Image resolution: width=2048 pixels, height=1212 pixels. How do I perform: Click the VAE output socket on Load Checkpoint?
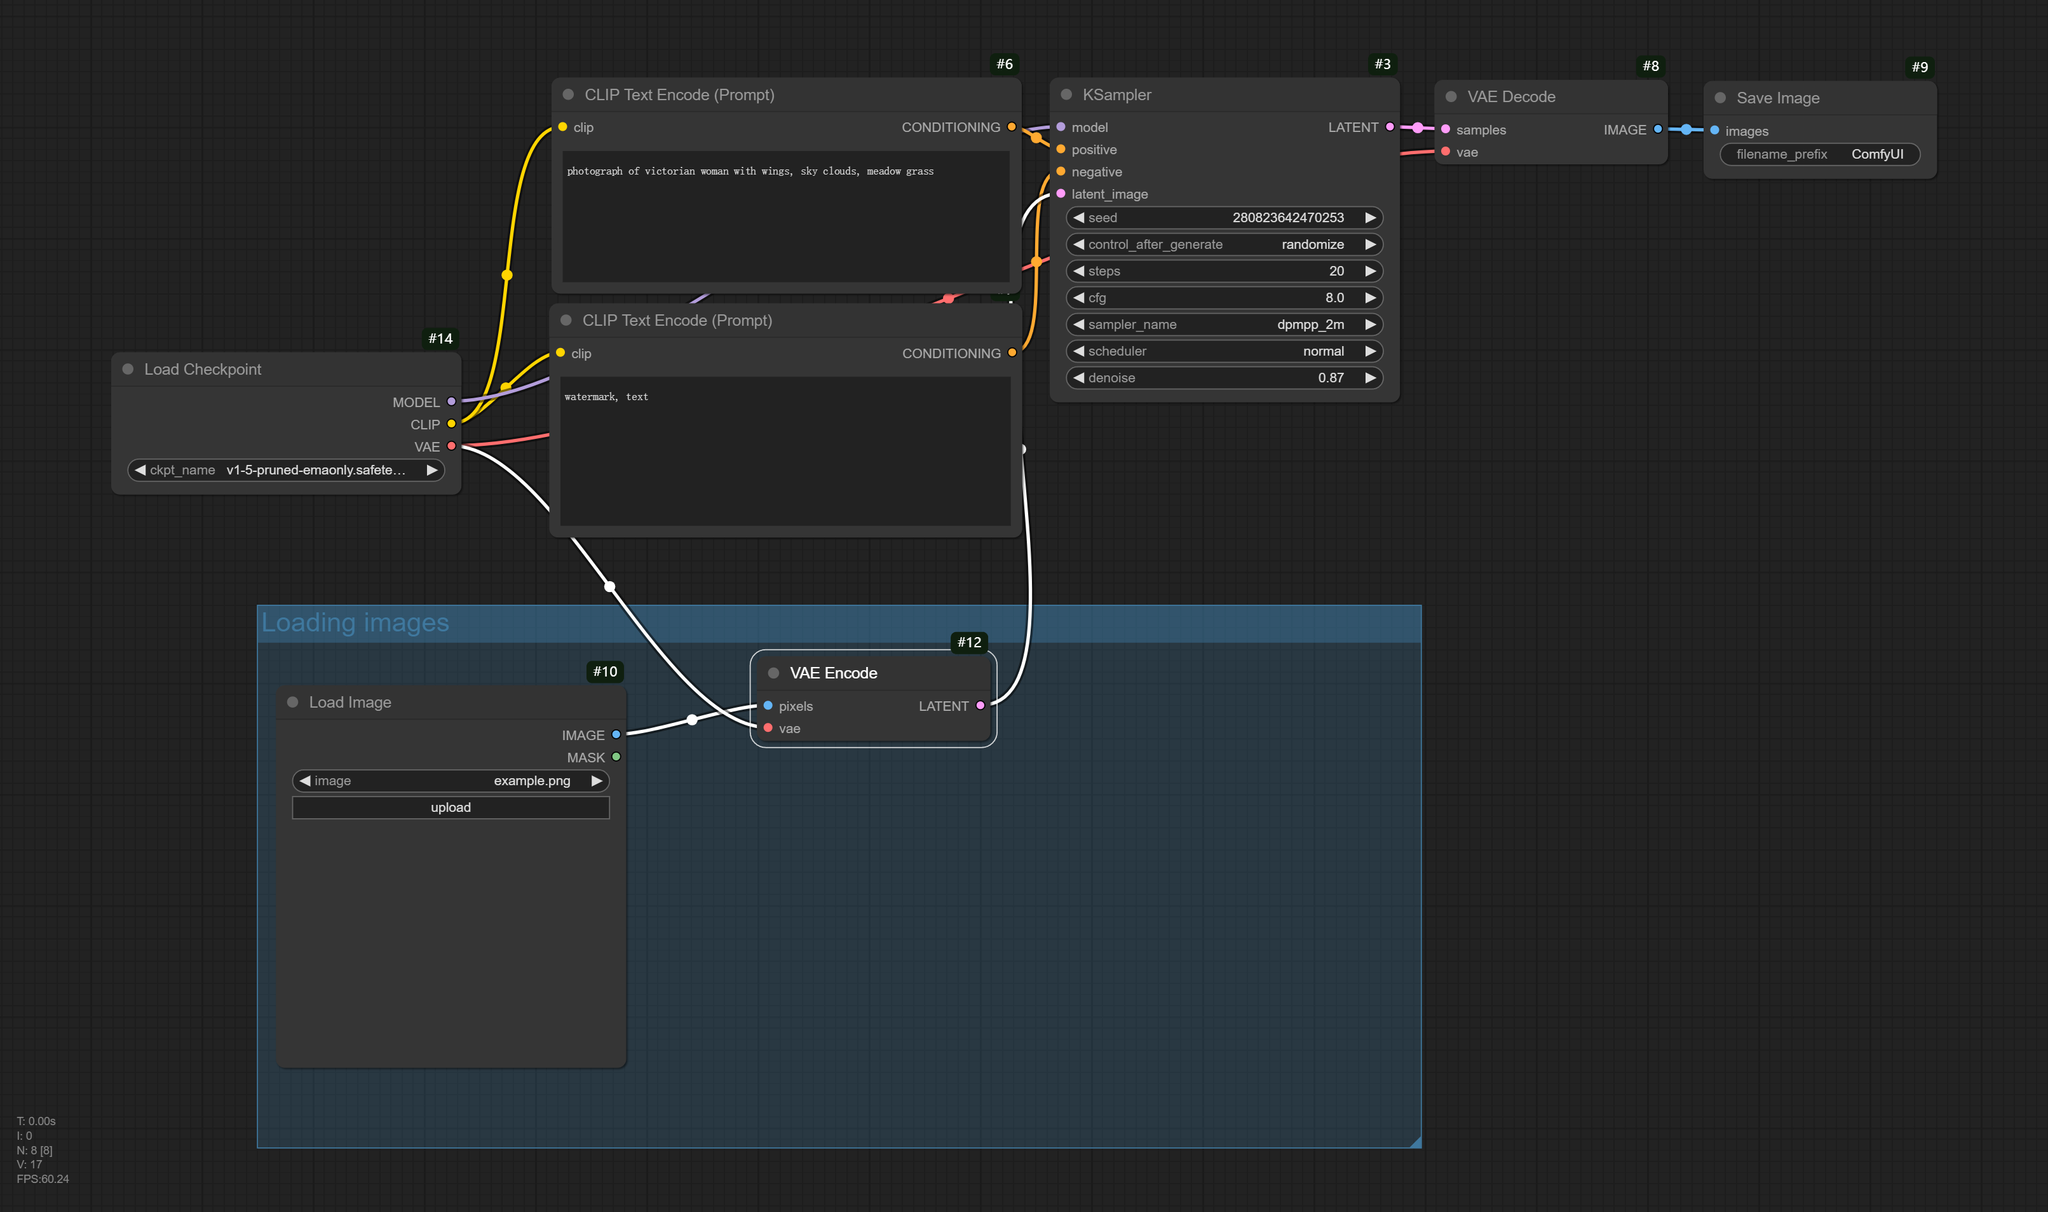(x=451, y=446)
